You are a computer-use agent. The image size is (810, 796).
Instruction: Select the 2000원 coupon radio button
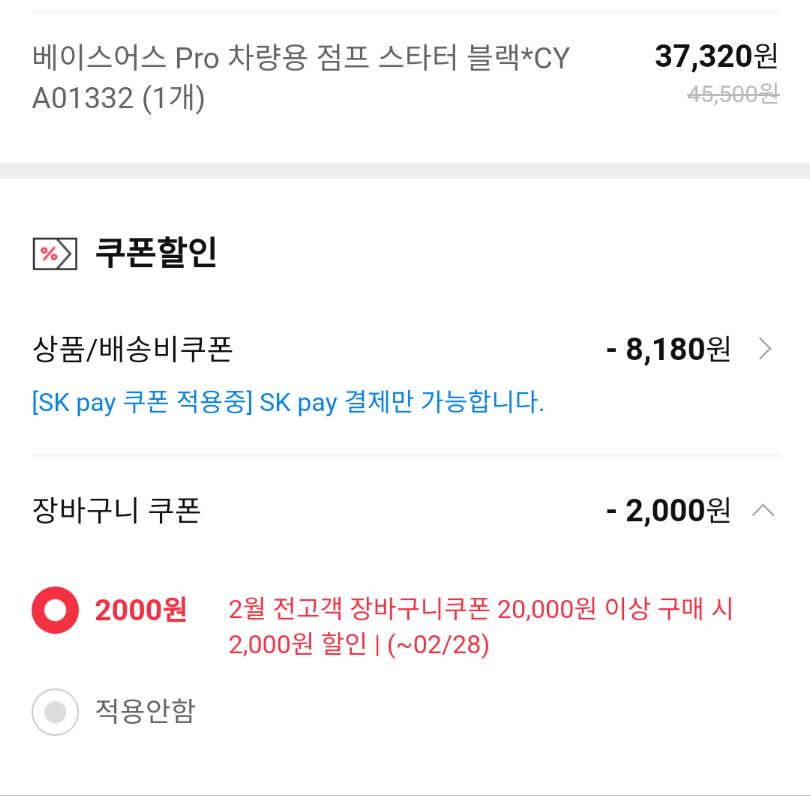pyautogui.click(x=55, y=610)
